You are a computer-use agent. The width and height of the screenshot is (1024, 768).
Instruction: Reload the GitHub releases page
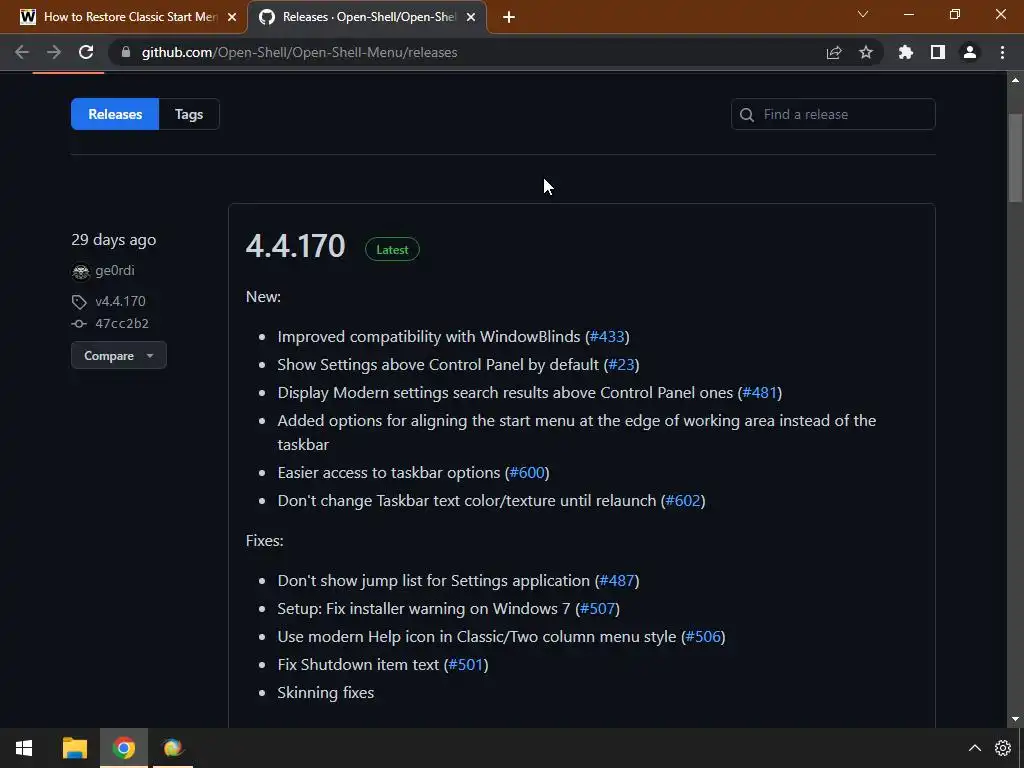click(x=86, y=52)
